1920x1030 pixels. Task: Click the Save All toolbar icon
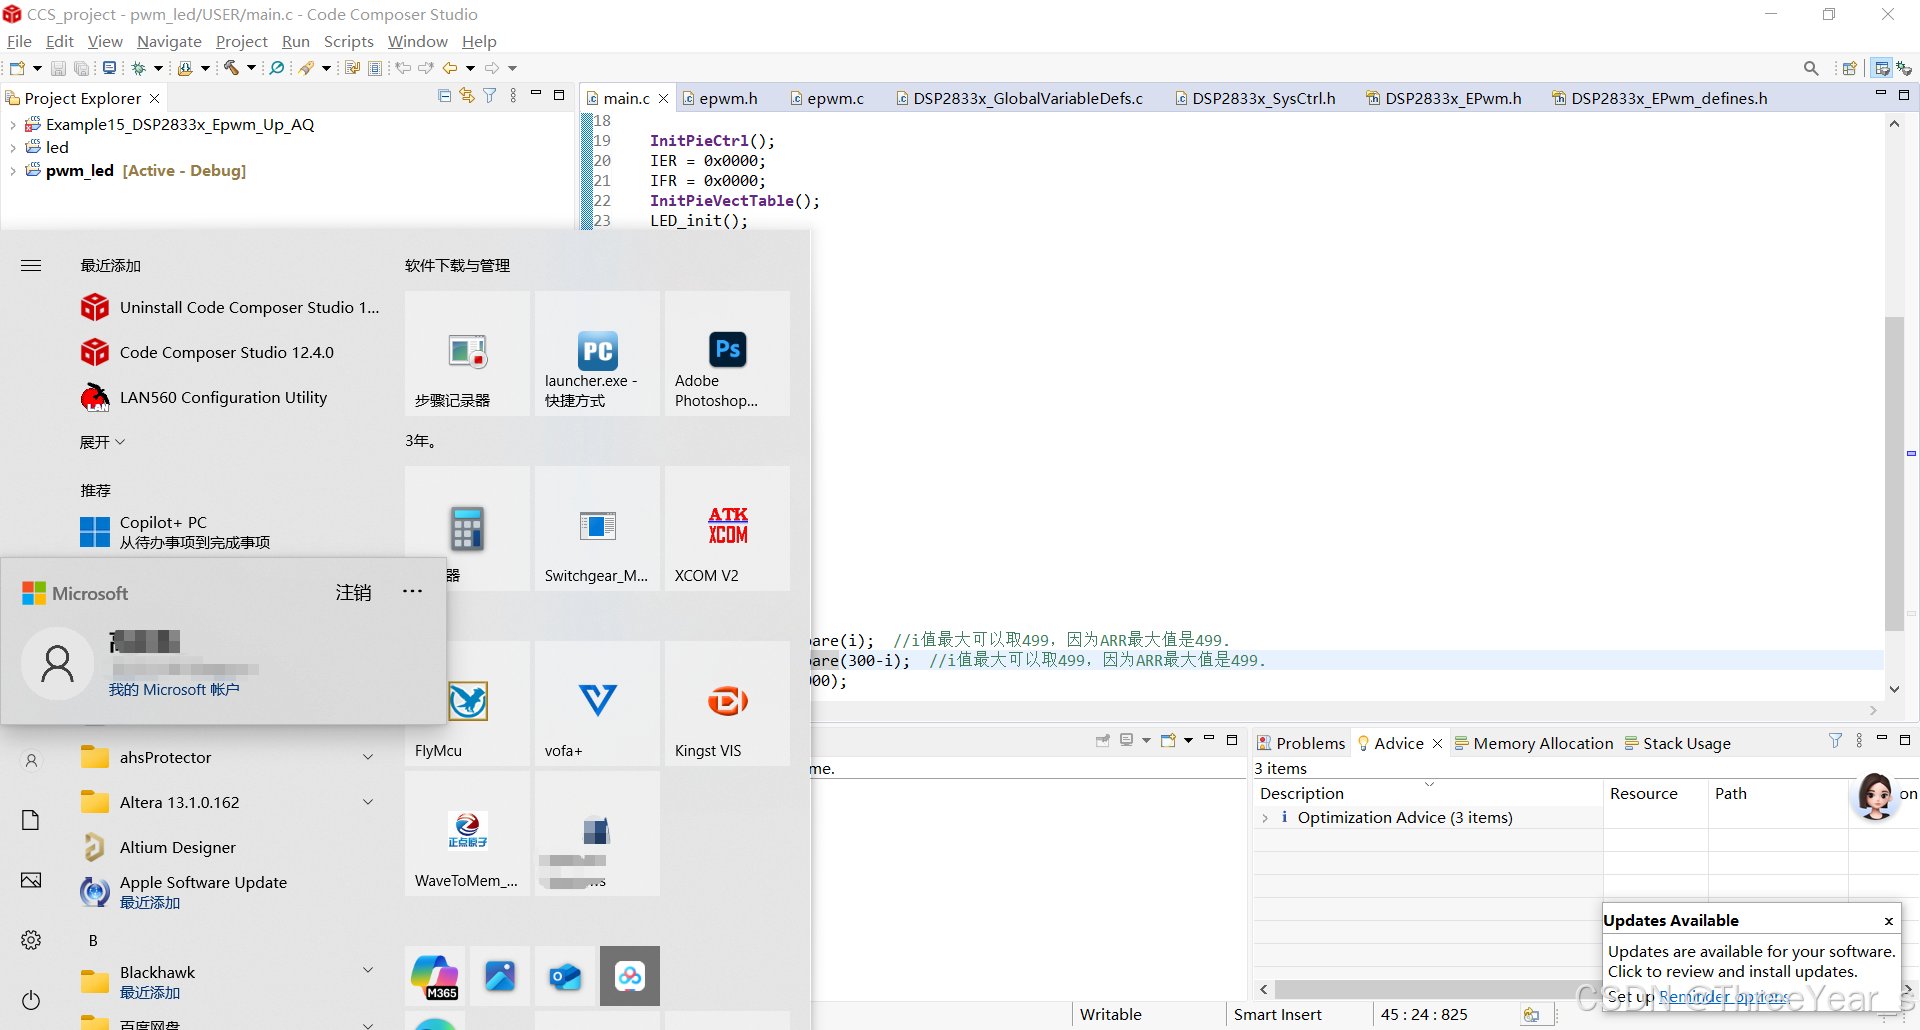point(82,68)
